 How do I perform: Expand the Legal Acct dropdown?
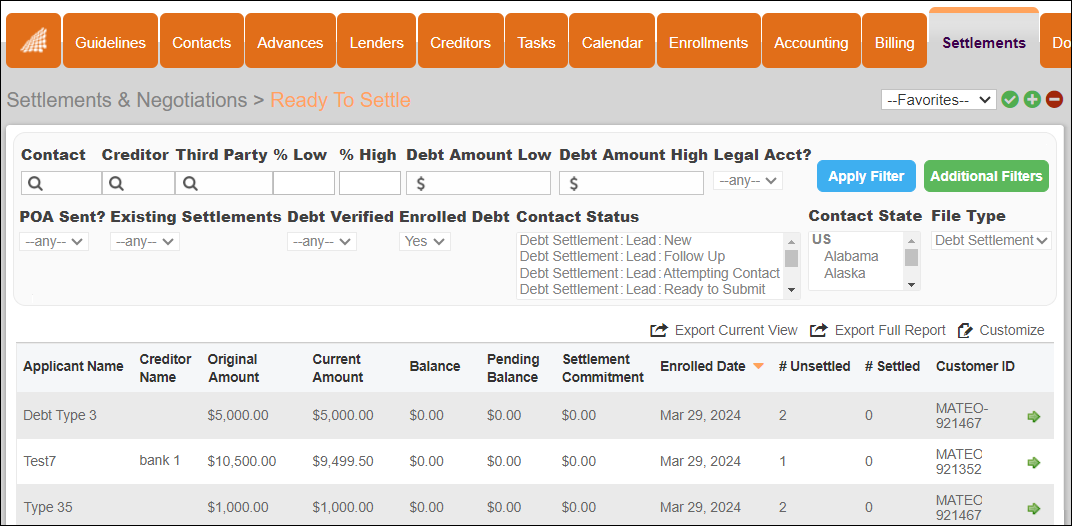(x=748, y=181)
